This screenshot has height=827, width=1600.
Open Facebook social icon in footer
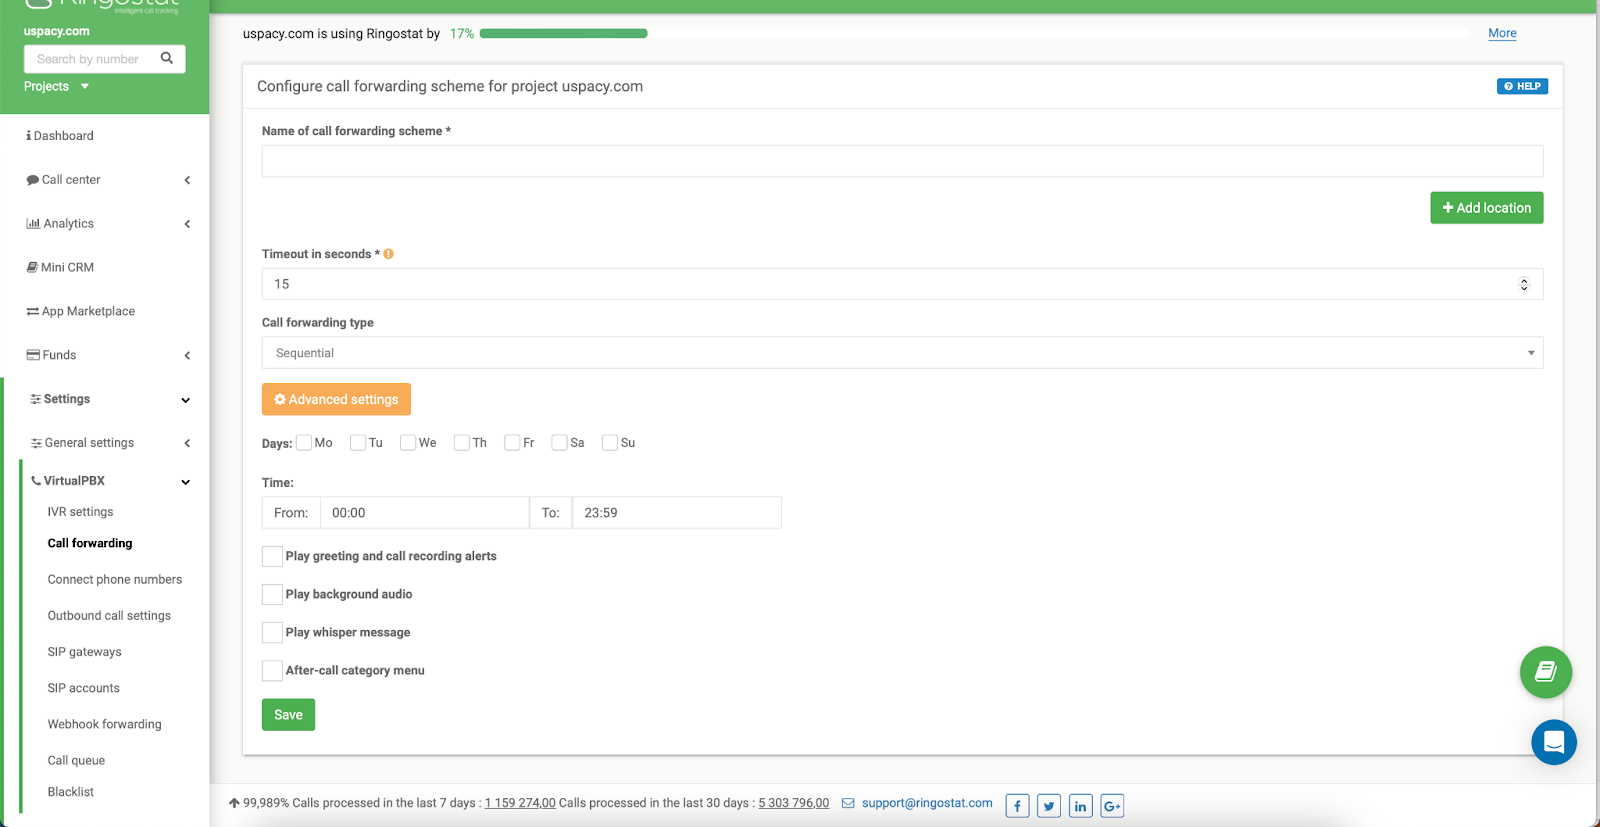(x=1017, y=806)
